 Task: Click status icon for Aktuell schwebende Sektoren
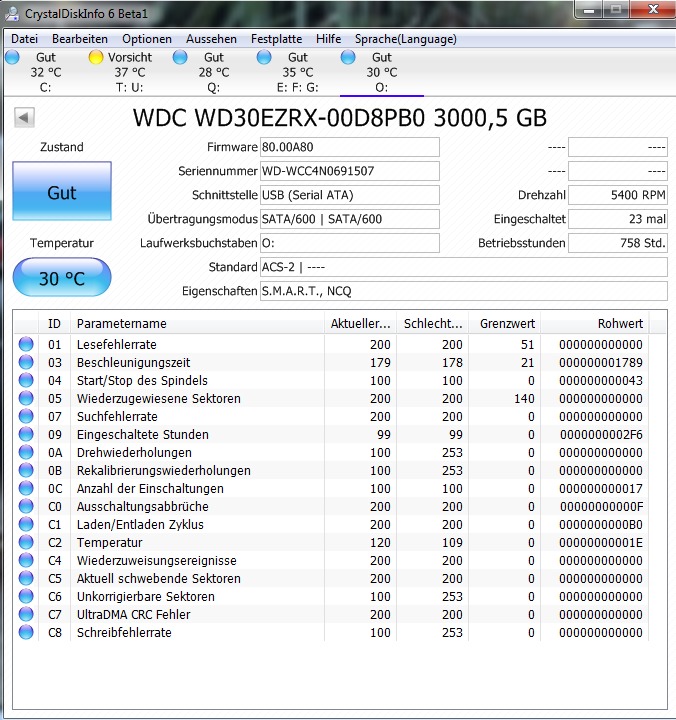[26, 578]
